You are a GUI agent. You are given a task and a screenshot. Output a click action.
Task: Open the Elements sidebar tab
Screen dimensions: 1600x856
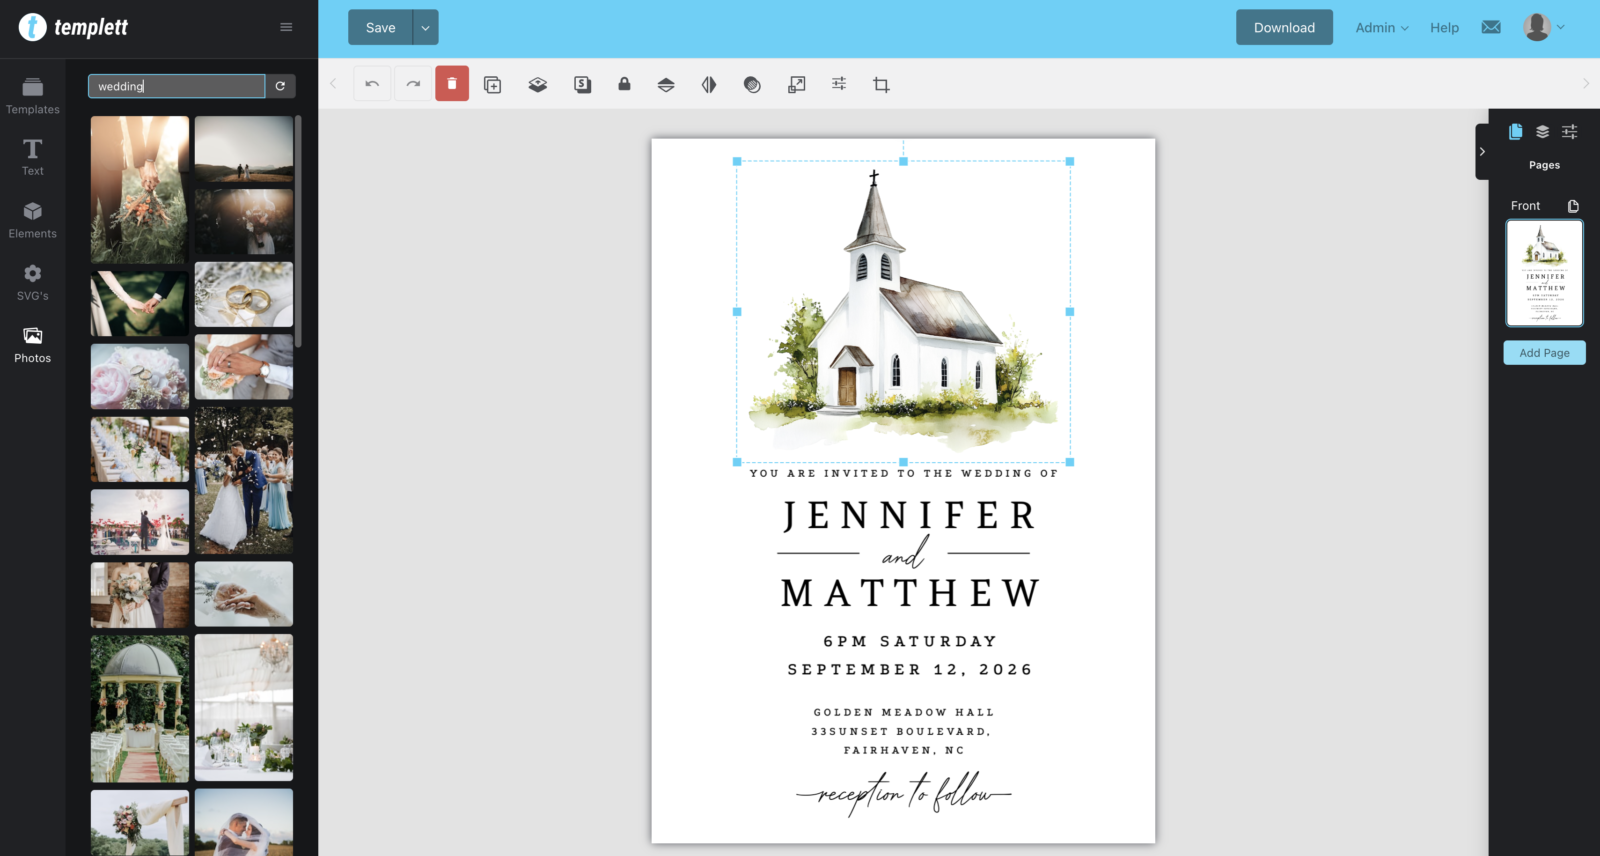coord(33,220)
